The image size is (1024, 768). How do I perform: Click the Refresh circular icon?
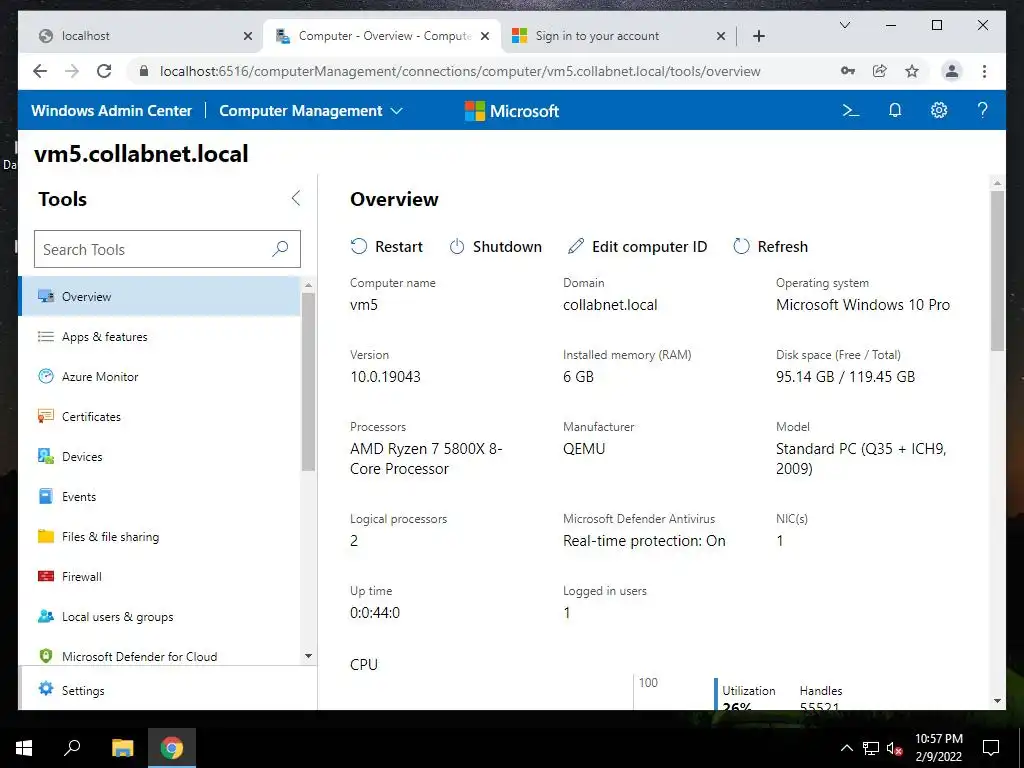click(x=741, y=246)
